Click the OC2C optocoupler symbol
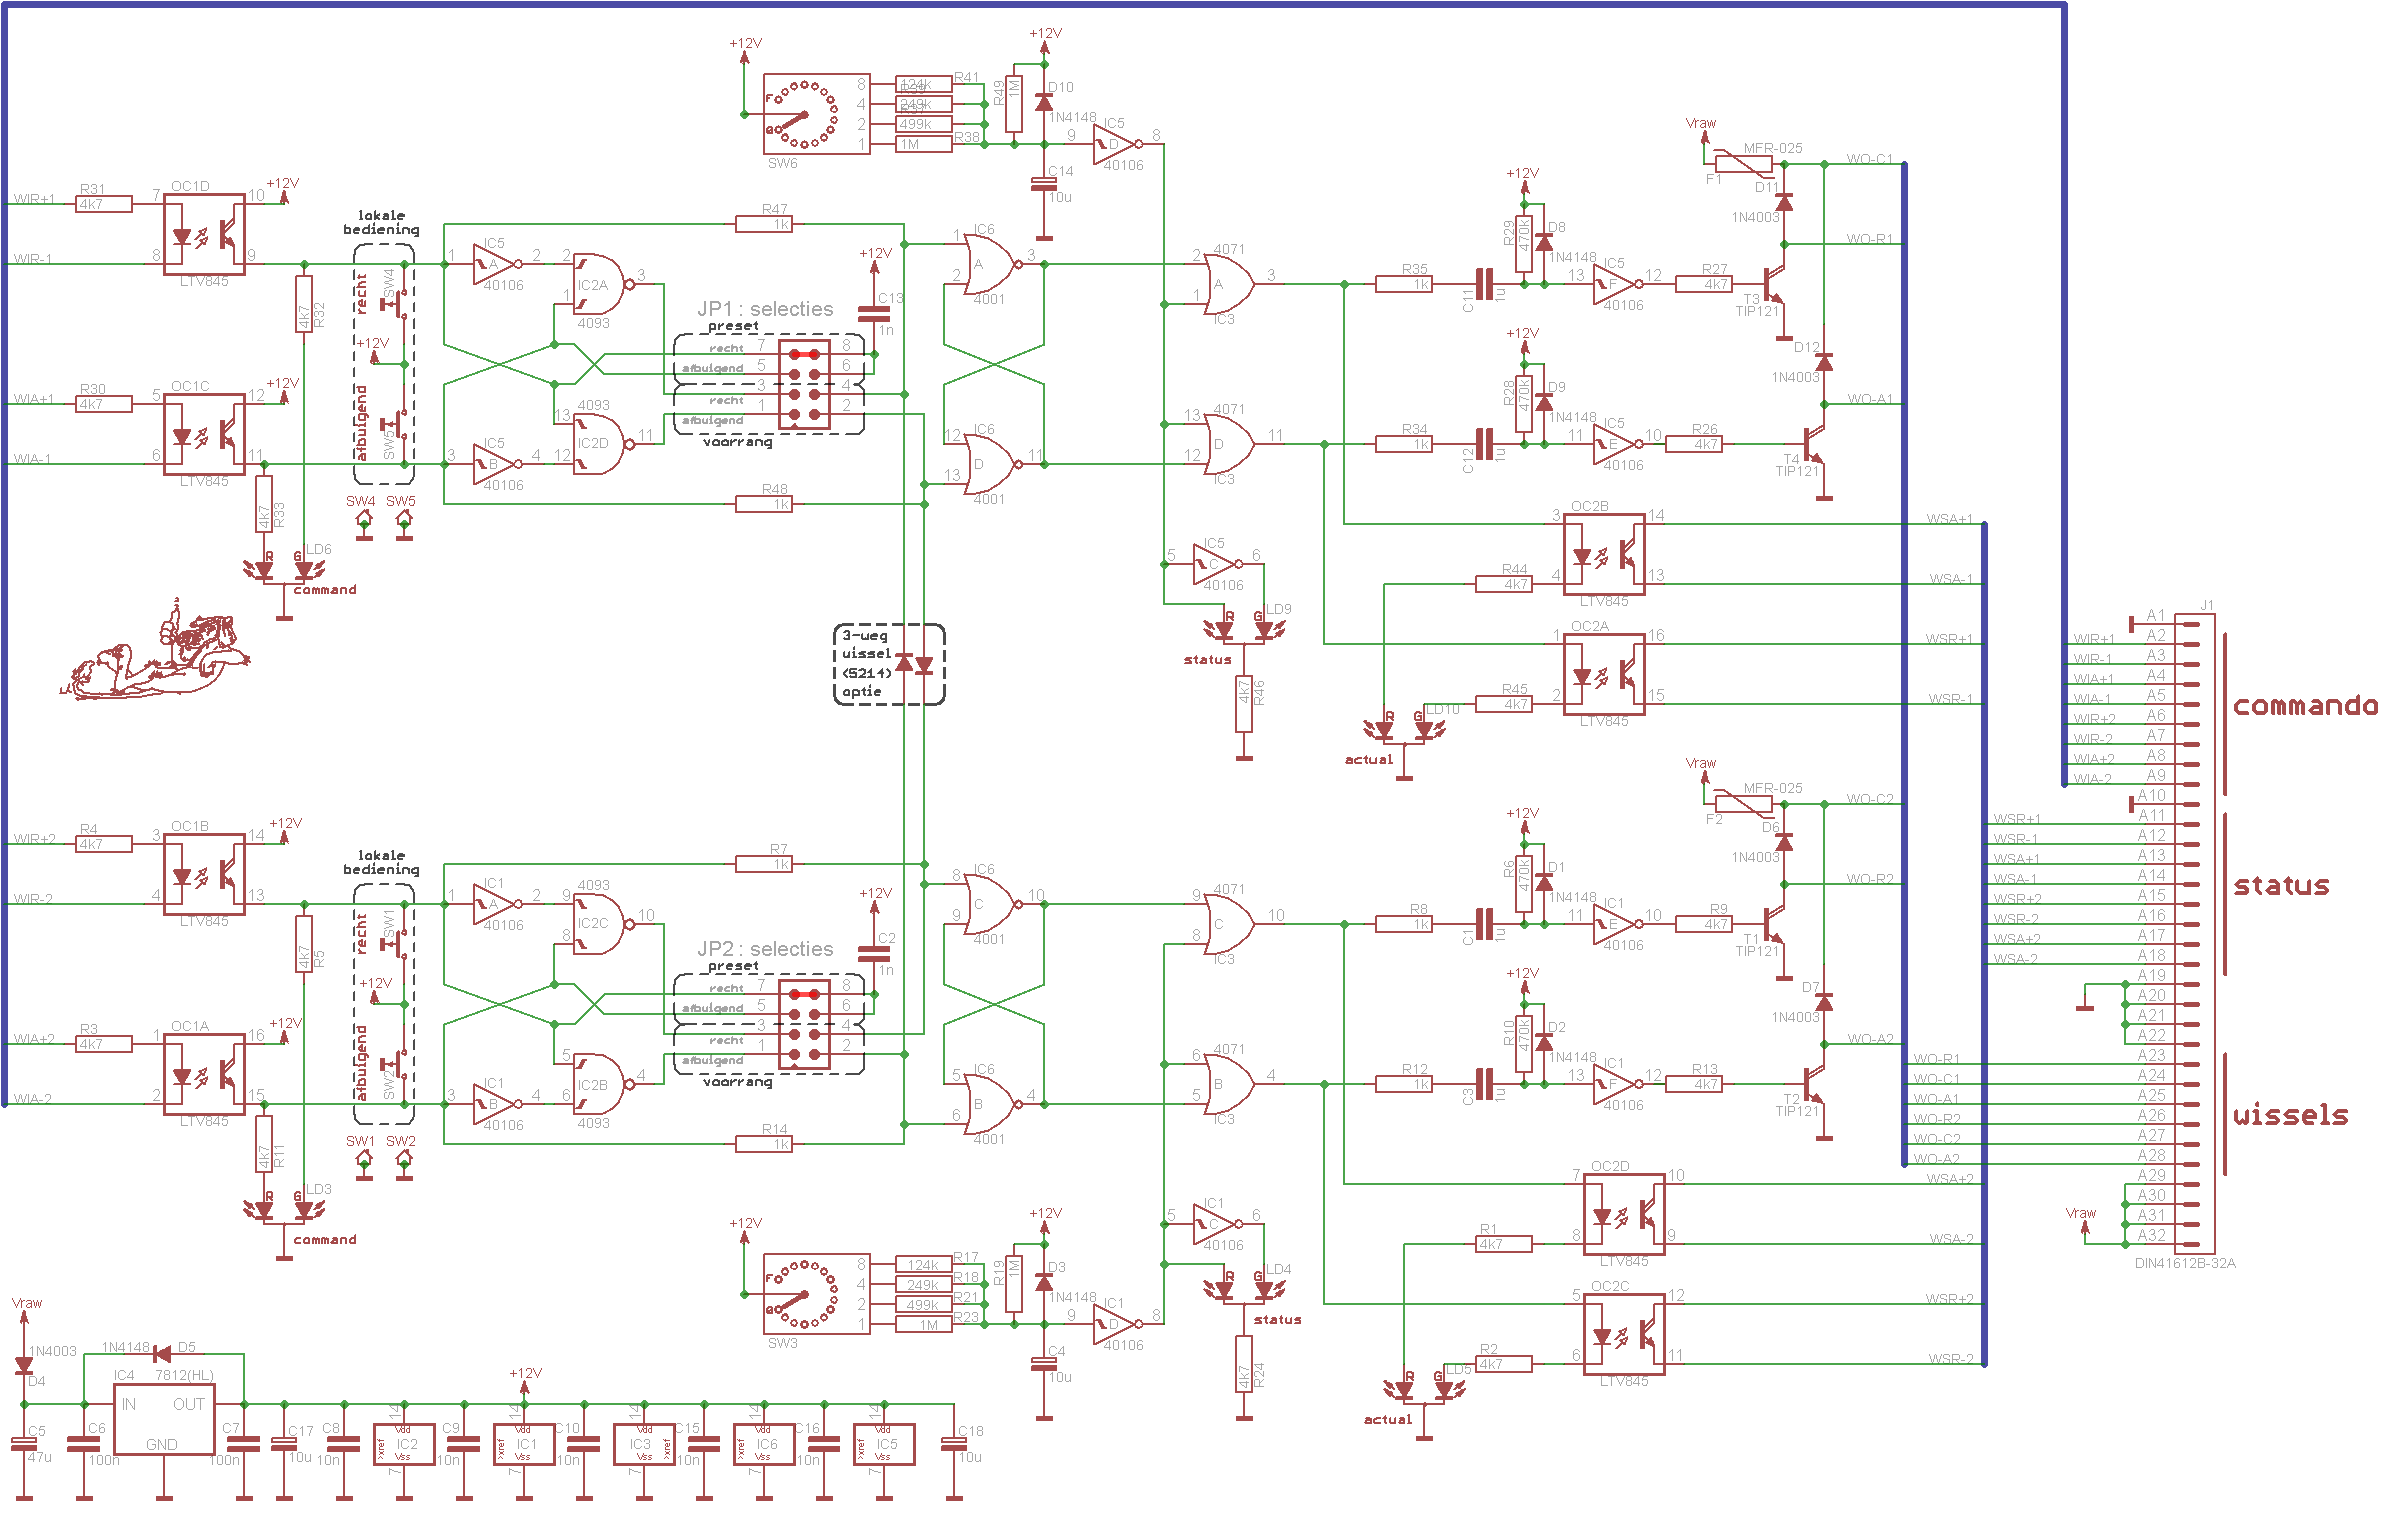This screenshot has height=1523, width=2390. tap(1624, 1335)
